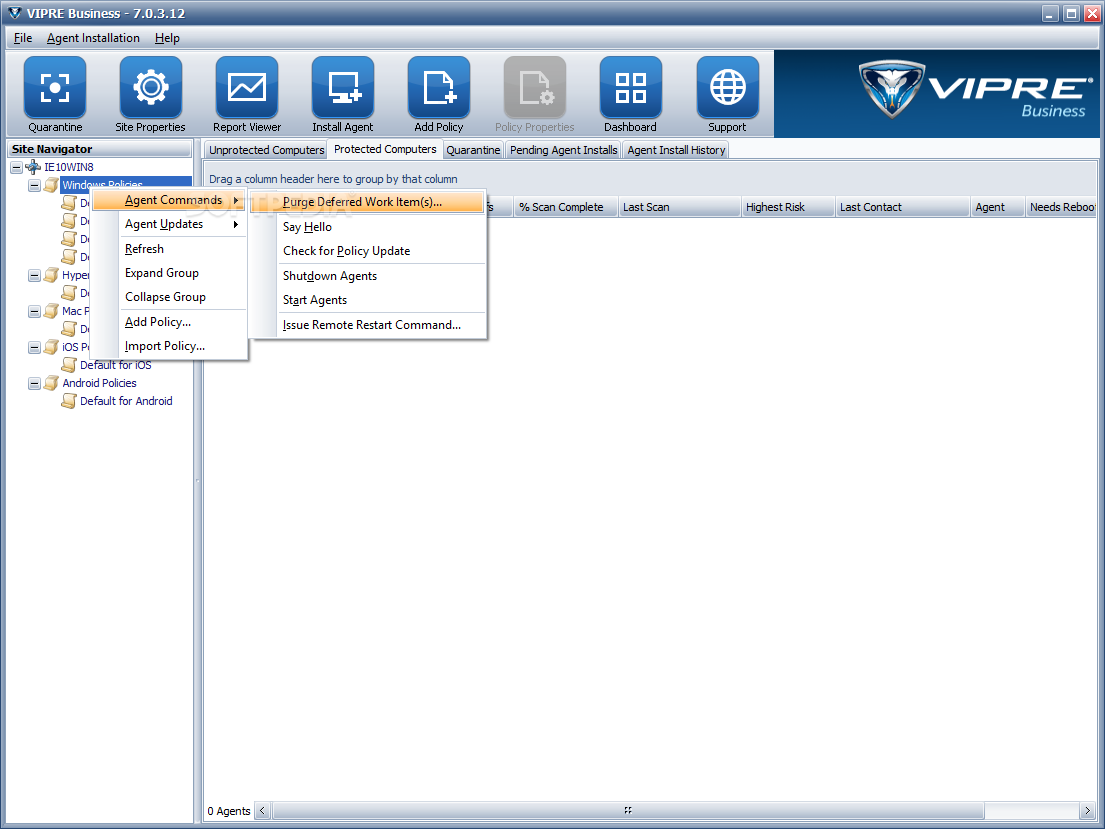
Task: Open the Dashboard toolbar icon
Action: coord(631,87)
